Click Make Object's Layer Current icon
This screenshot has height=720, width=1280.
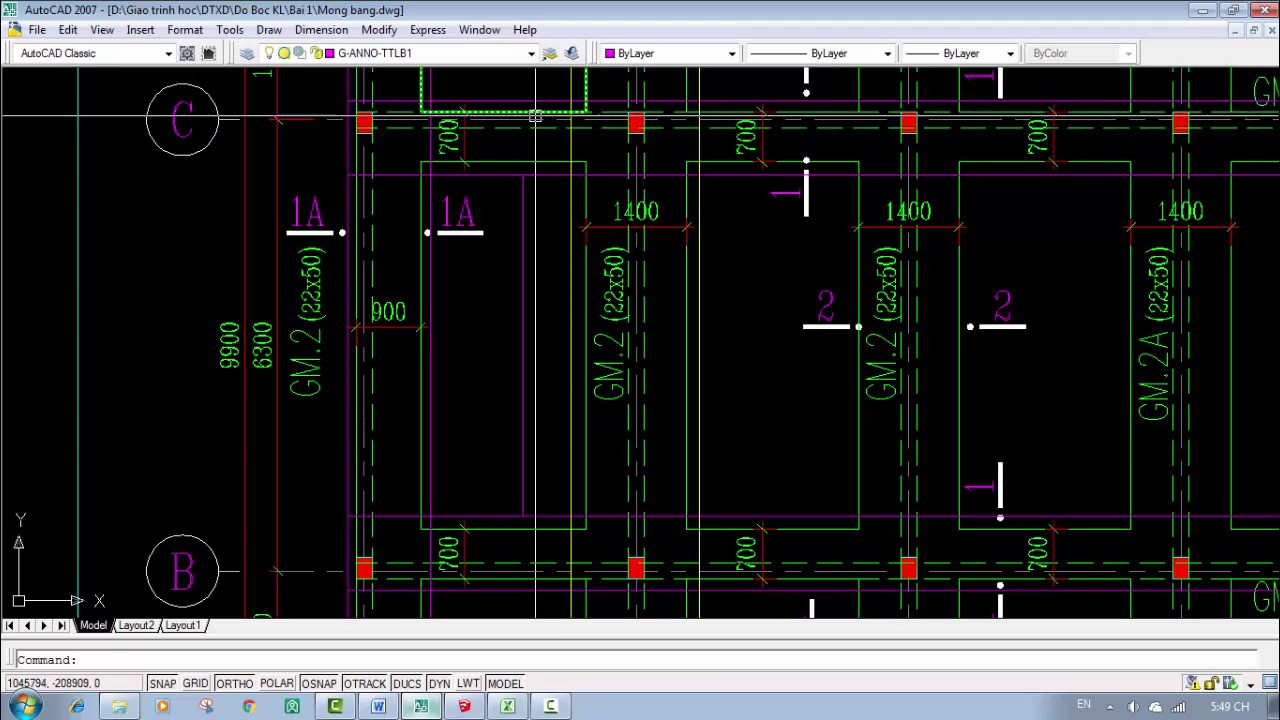tap(550, 53)
